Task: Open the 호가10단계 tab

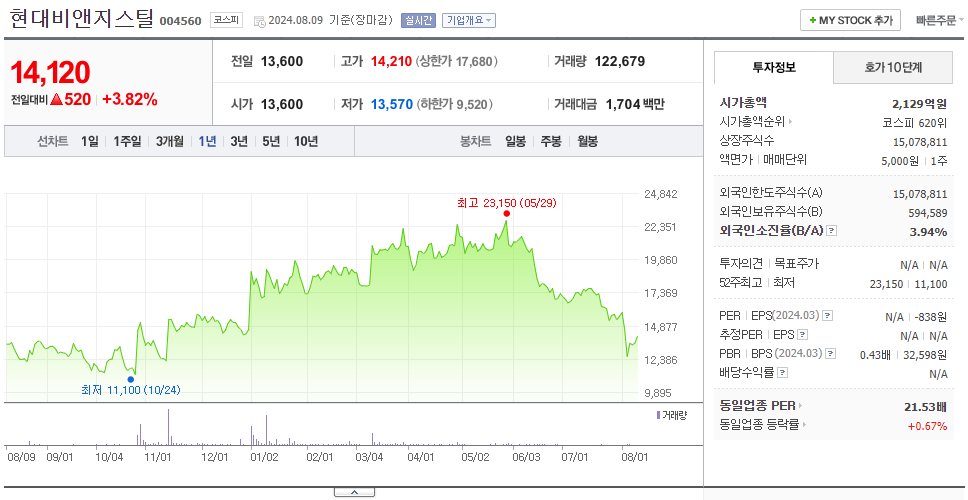Action: (x=893, y=67)
